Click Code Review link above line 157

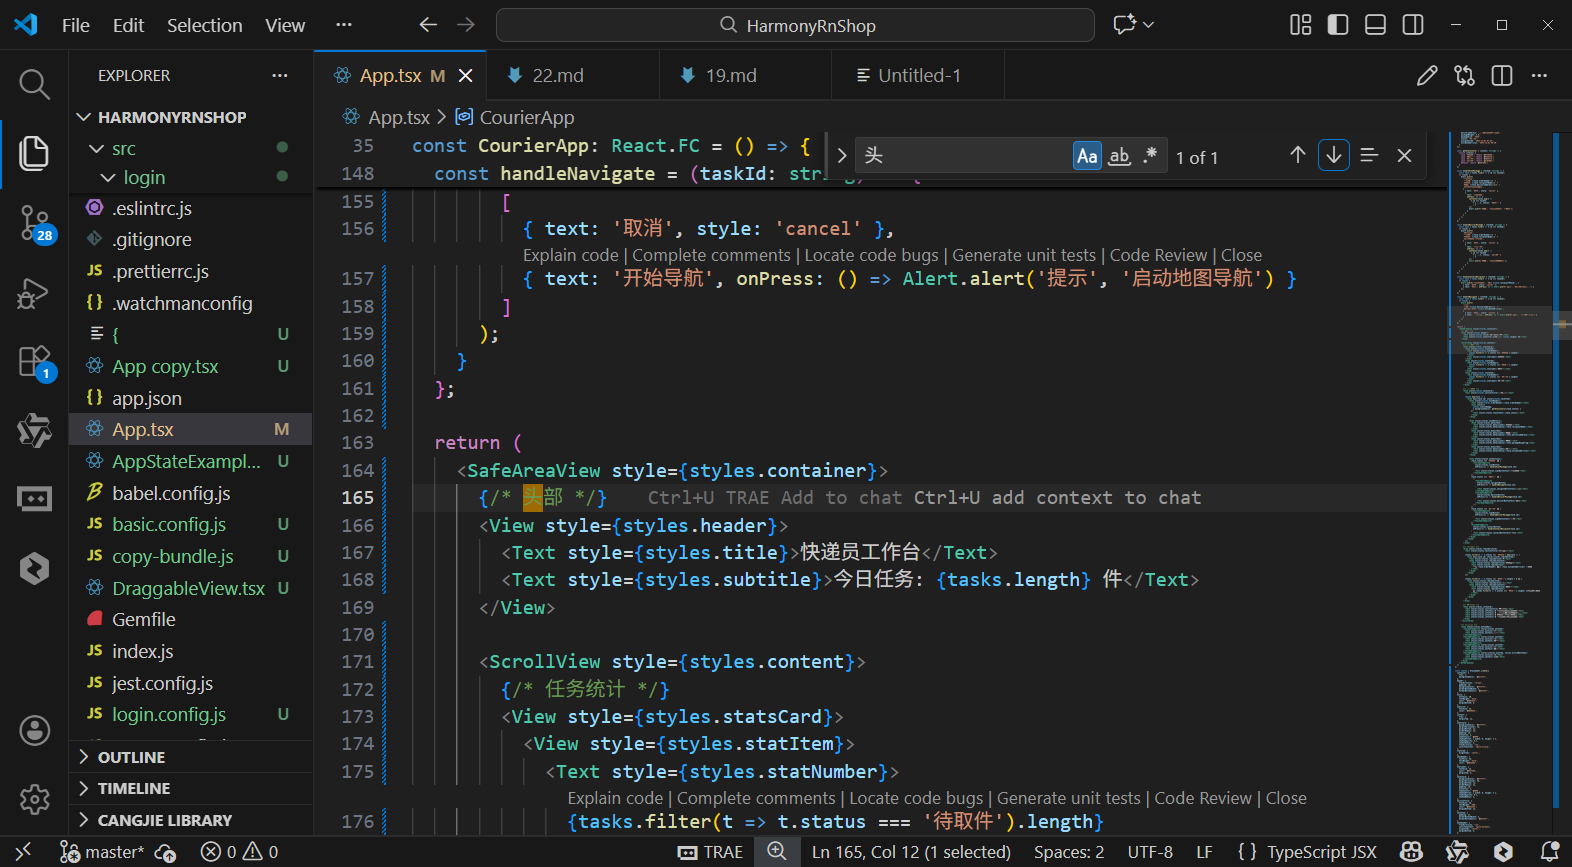(1158, 255)
